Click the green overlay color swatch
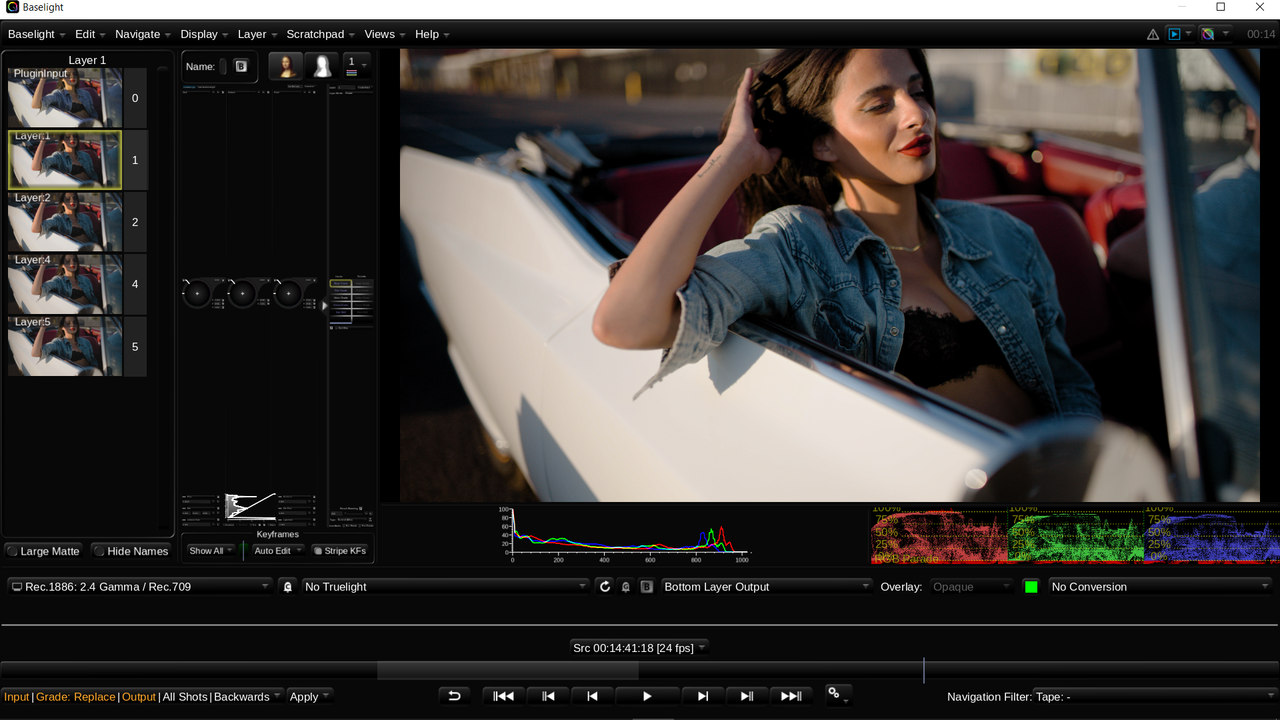Viewport: 1280px width, 720px height. point(1031,587)
